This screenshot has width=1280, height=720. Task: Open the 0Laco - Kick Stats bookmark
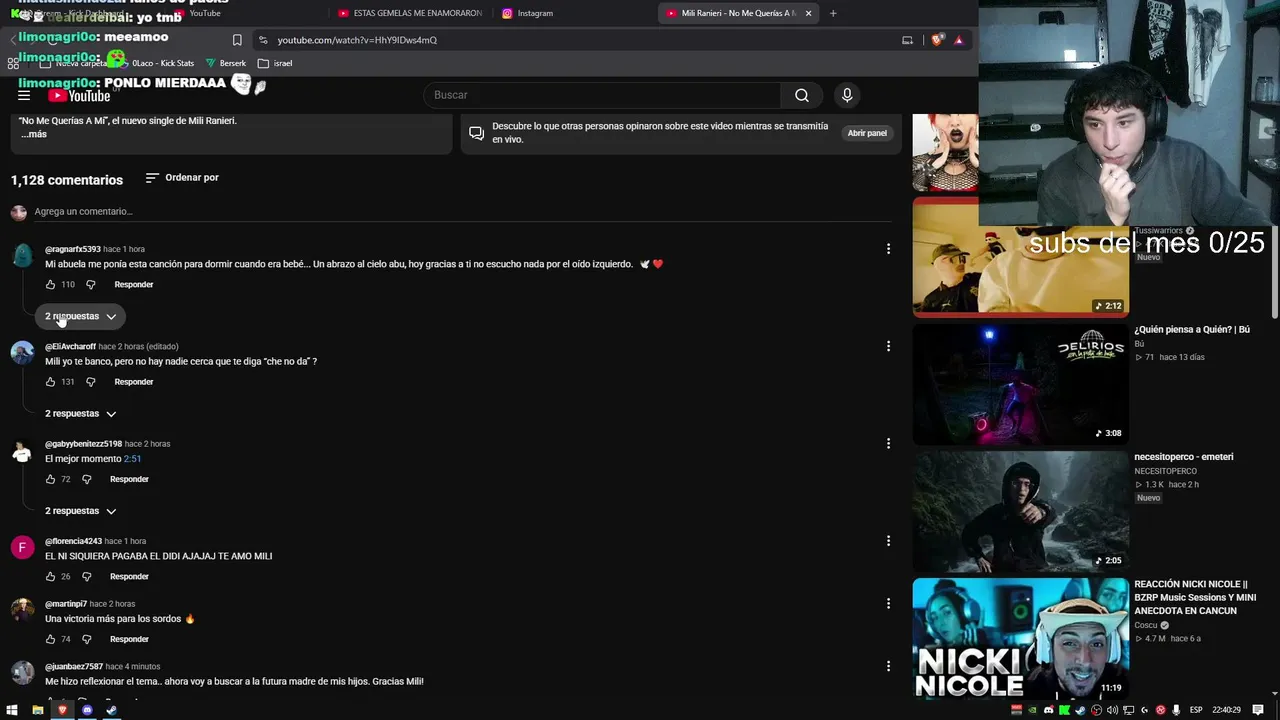[x=156, y=63]
